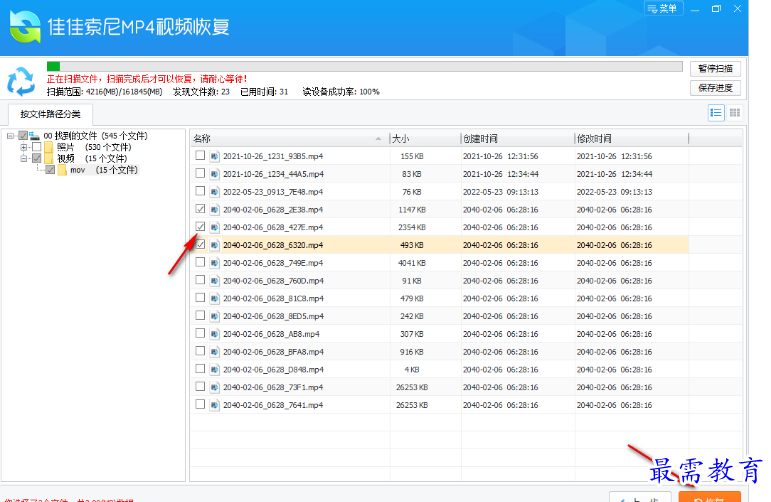Click video file icon of 2040-02-06_0628_427E.mp4
The width and height of the screenshot is (771, 502).
click(214, 227)
